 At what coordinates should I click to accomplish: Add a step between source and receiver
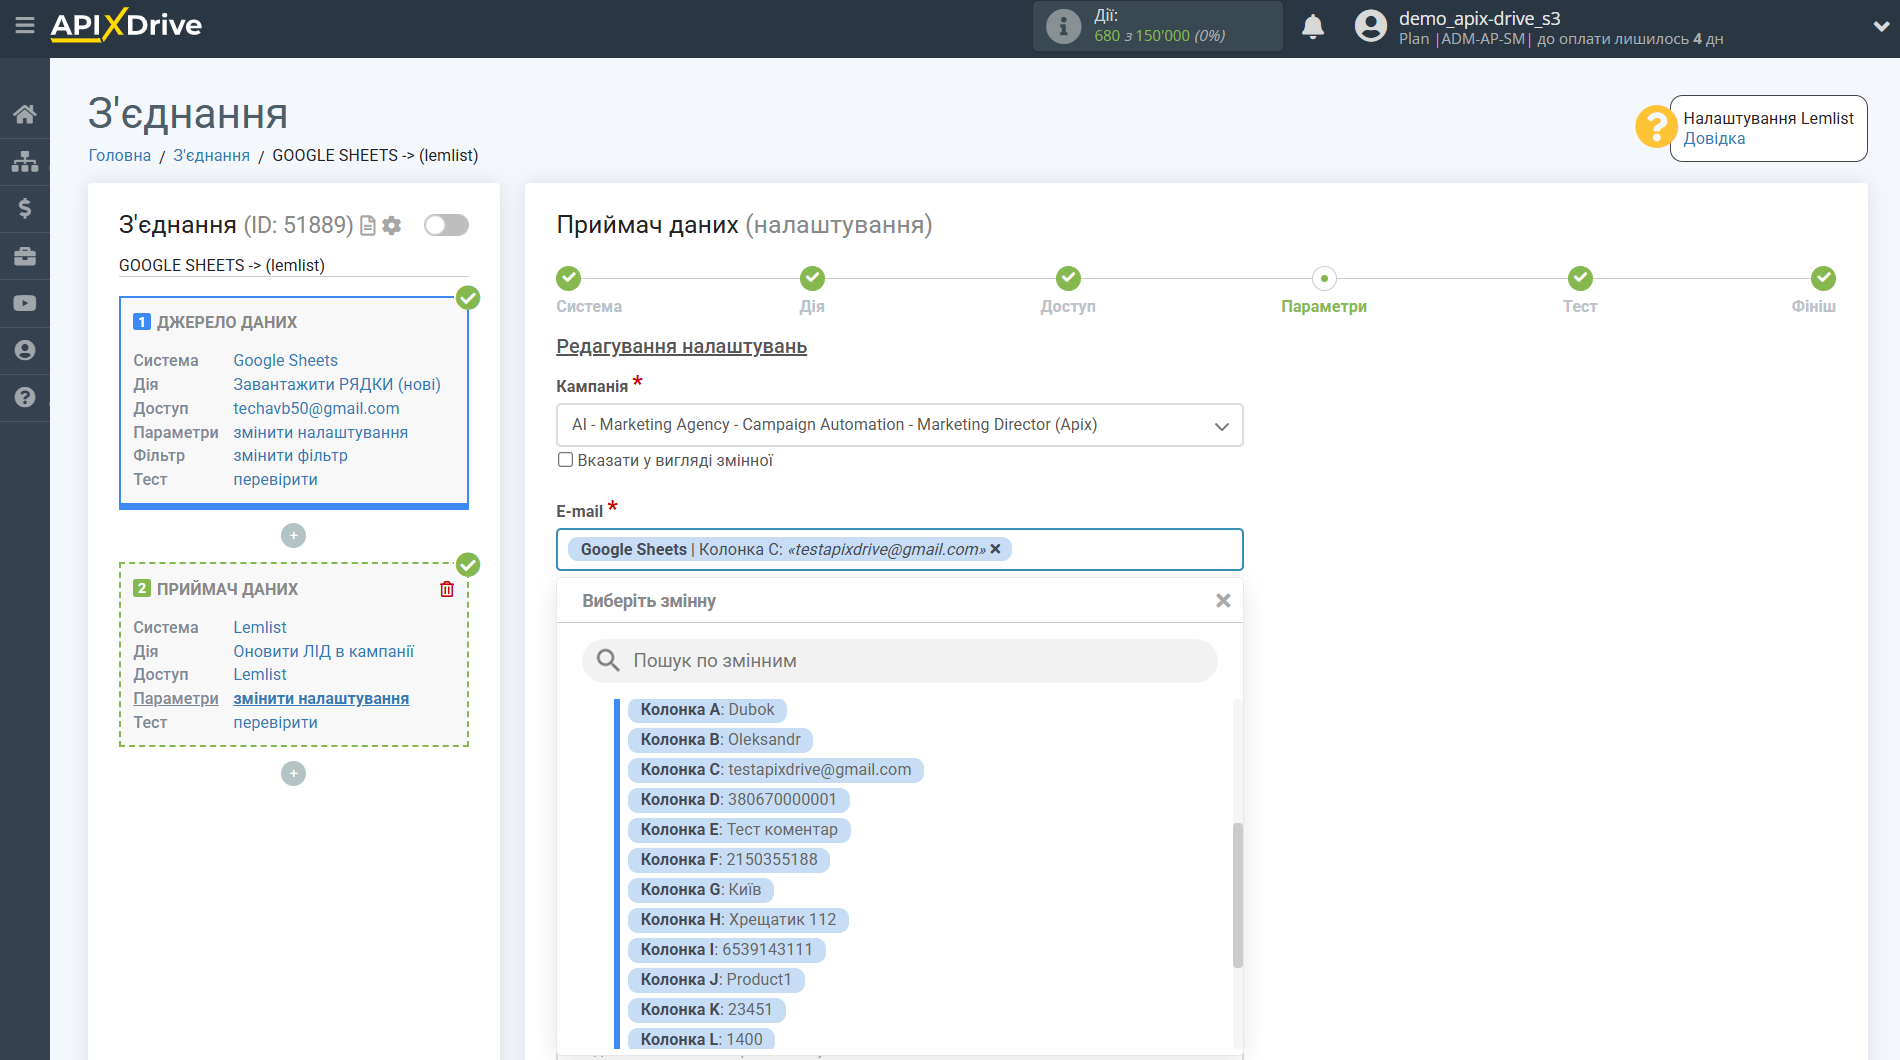(293, 536)
